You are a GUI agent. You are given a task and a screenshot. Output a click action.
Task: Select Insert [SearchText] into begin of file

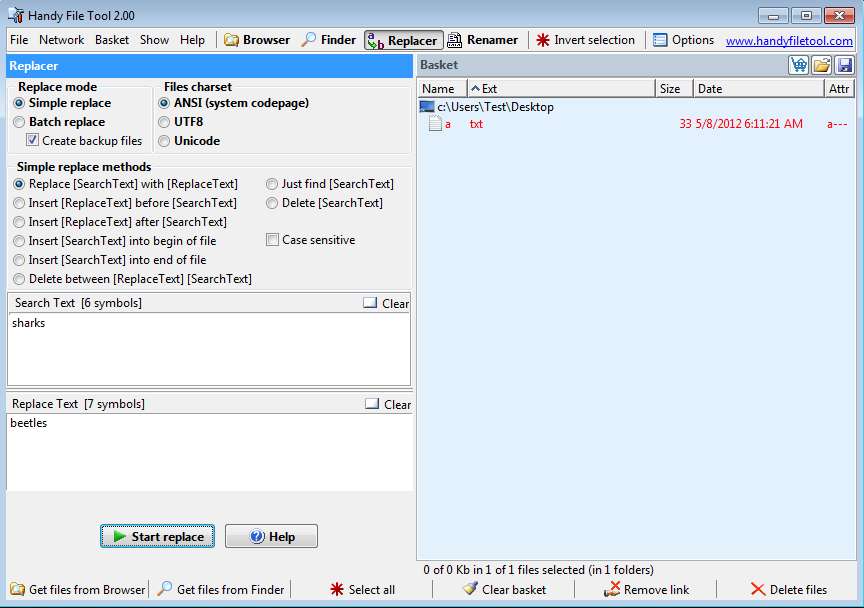pos(115,241)
